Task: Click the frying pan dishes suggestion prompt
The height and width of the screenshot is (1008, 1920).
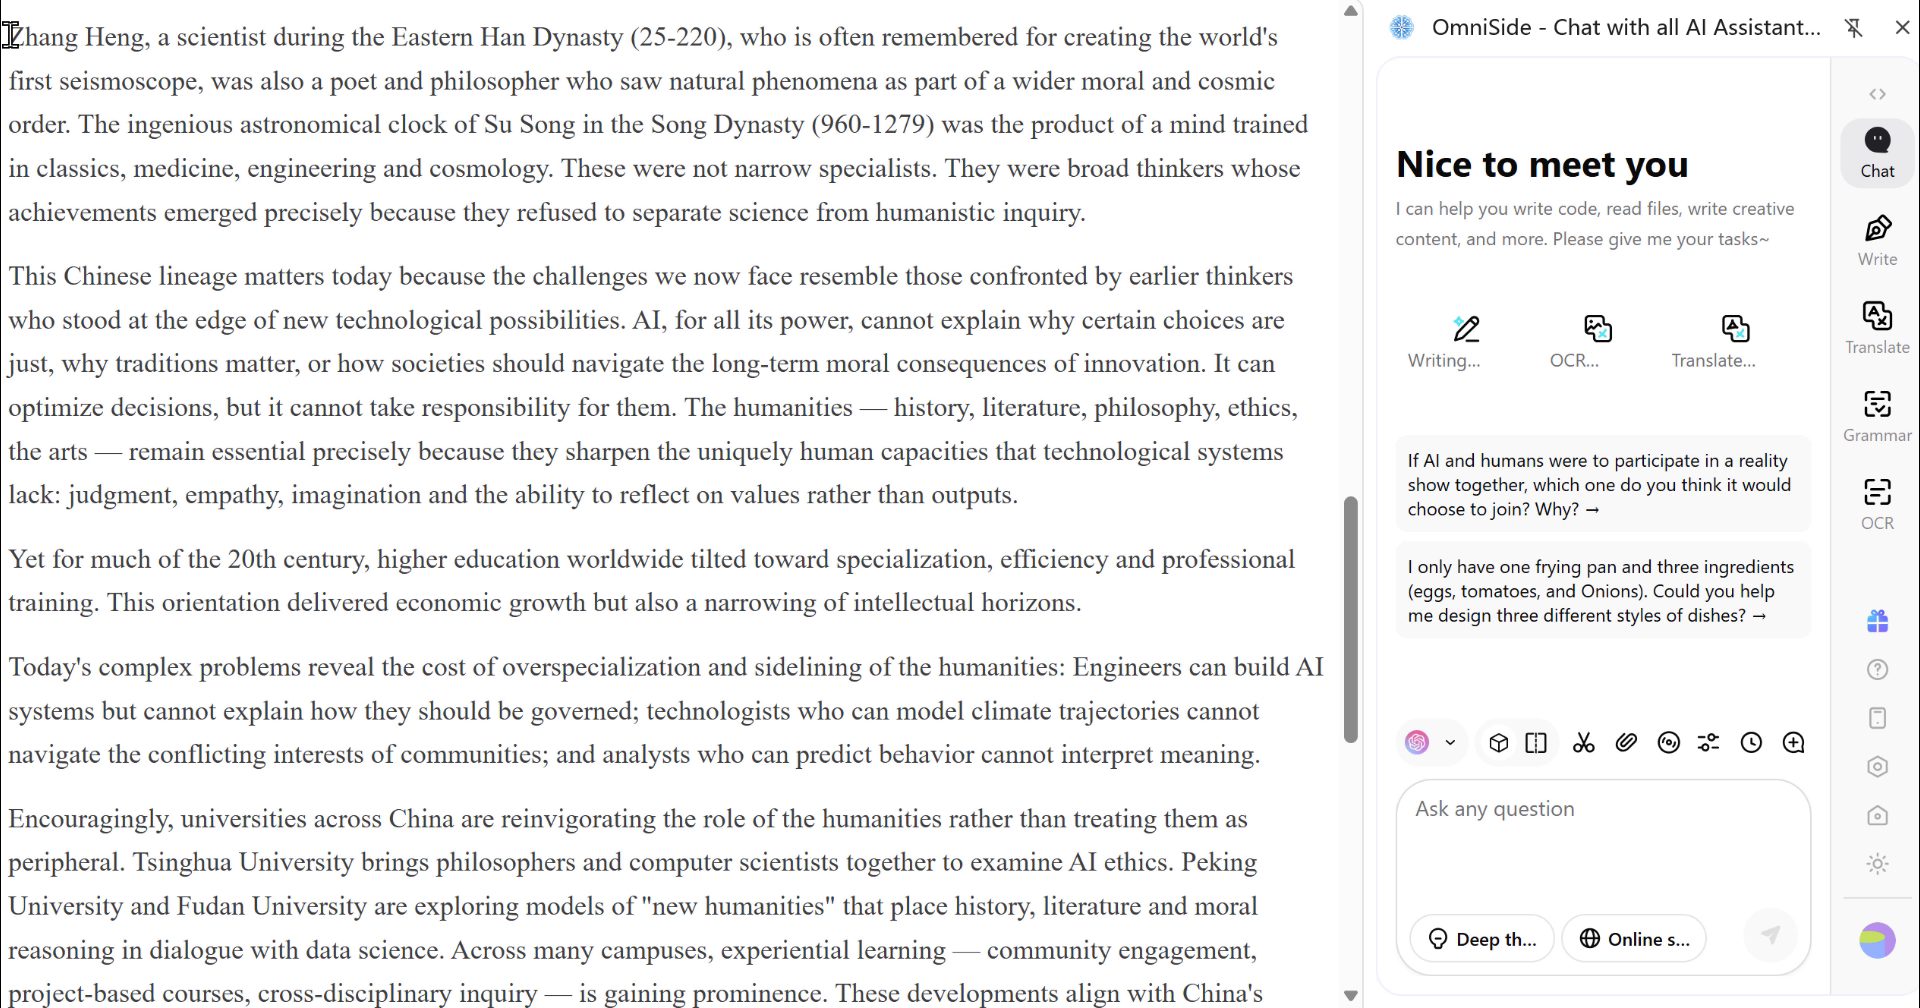Action: point(1602,591)
